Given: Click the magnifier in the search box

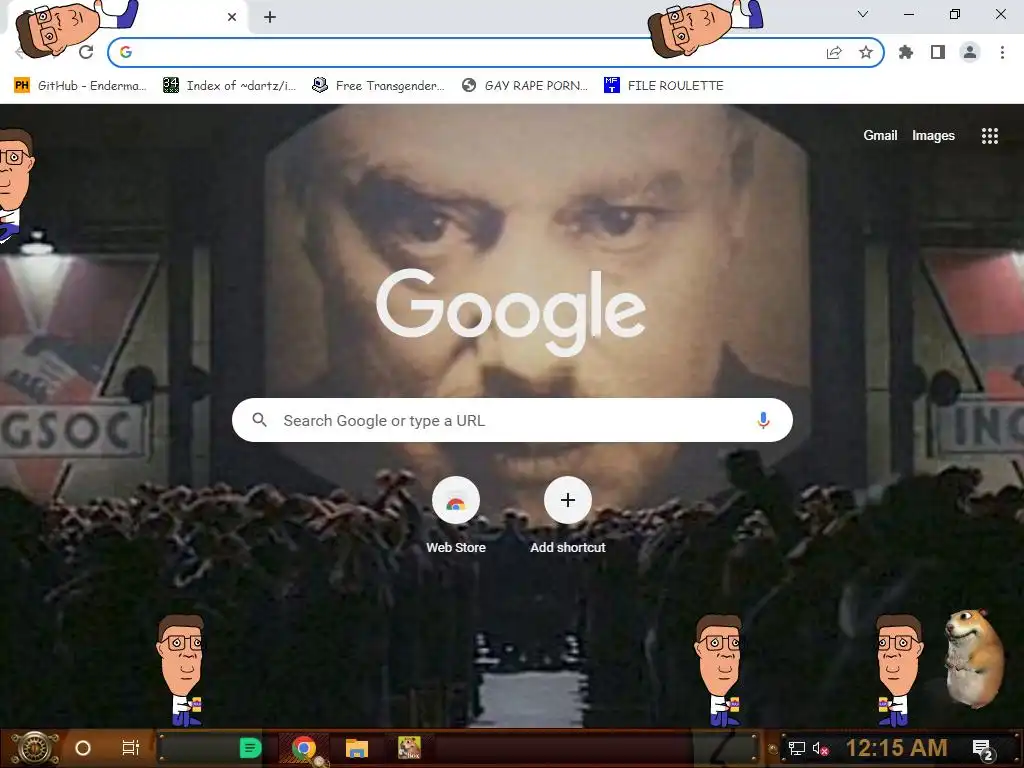Looking at the screenshot, I should click(x=259, y=420).
